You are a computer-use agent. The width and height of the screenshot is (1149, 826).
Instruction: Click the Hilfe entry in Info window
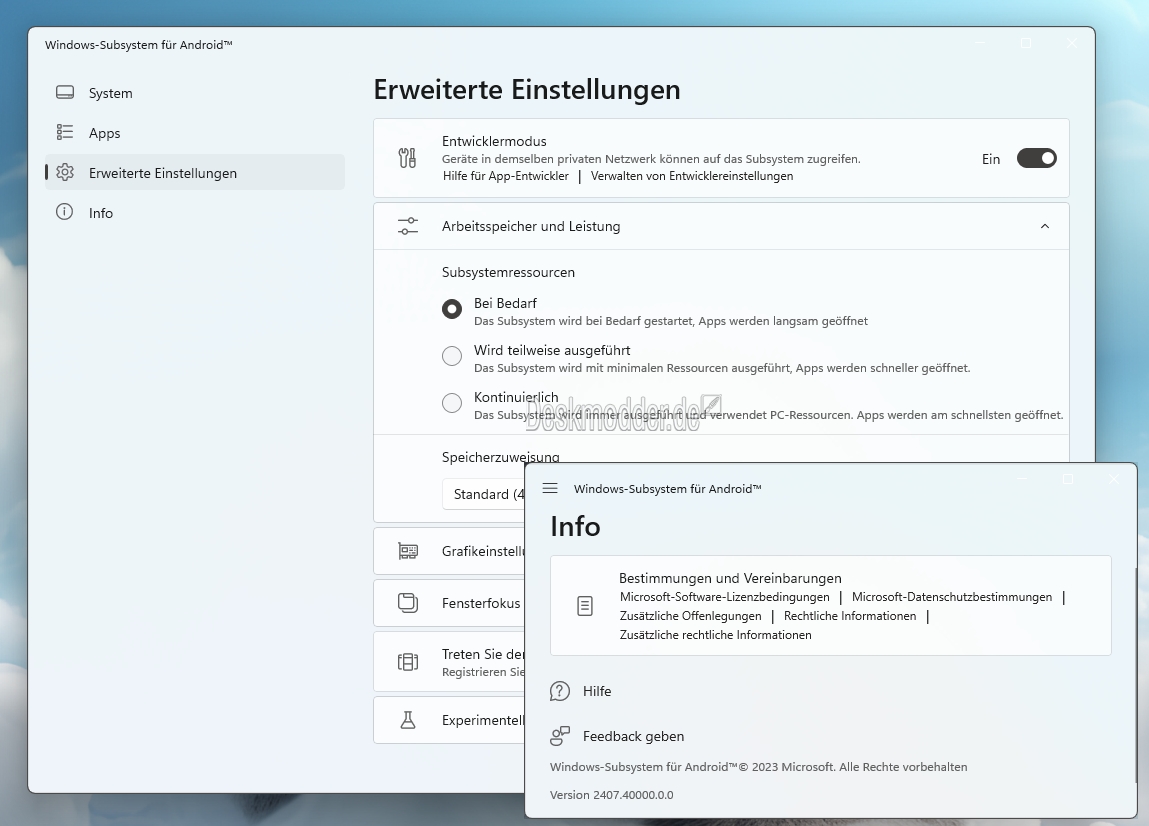click(x=596, y=690)
